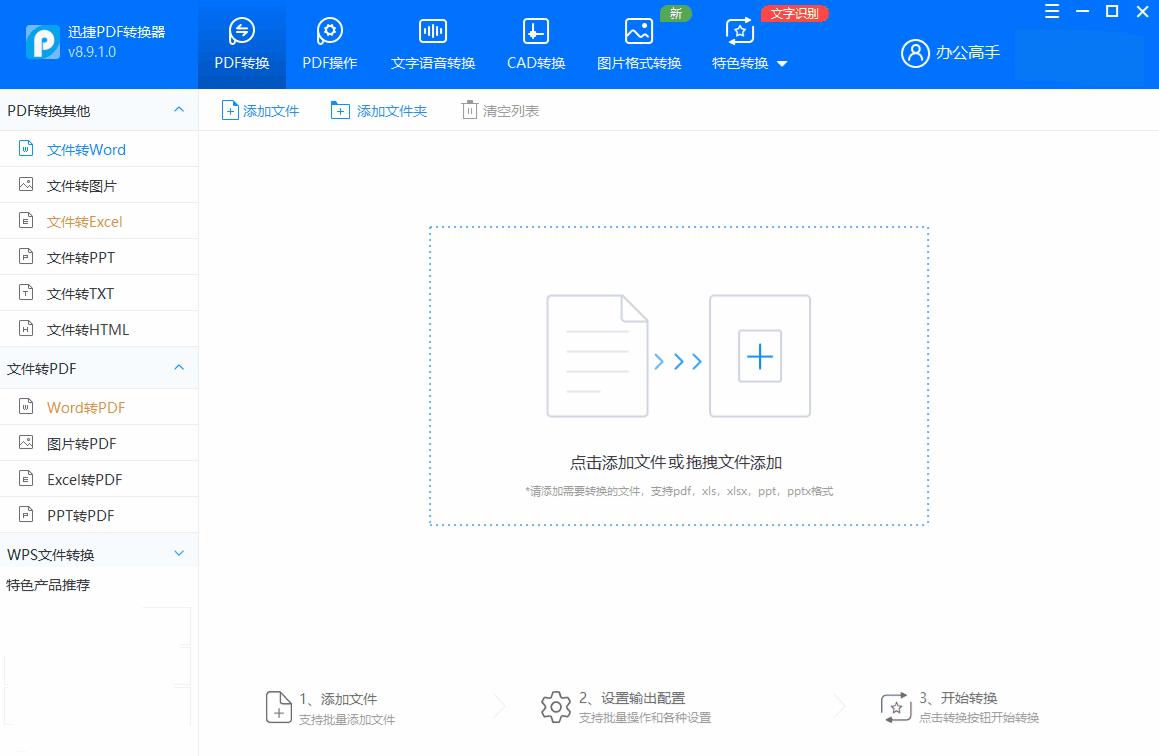Image resolution: width=1159 pixels, height=756 pixels.
Task: Click the 特色转换 star icon
Action: click(739, 30)
